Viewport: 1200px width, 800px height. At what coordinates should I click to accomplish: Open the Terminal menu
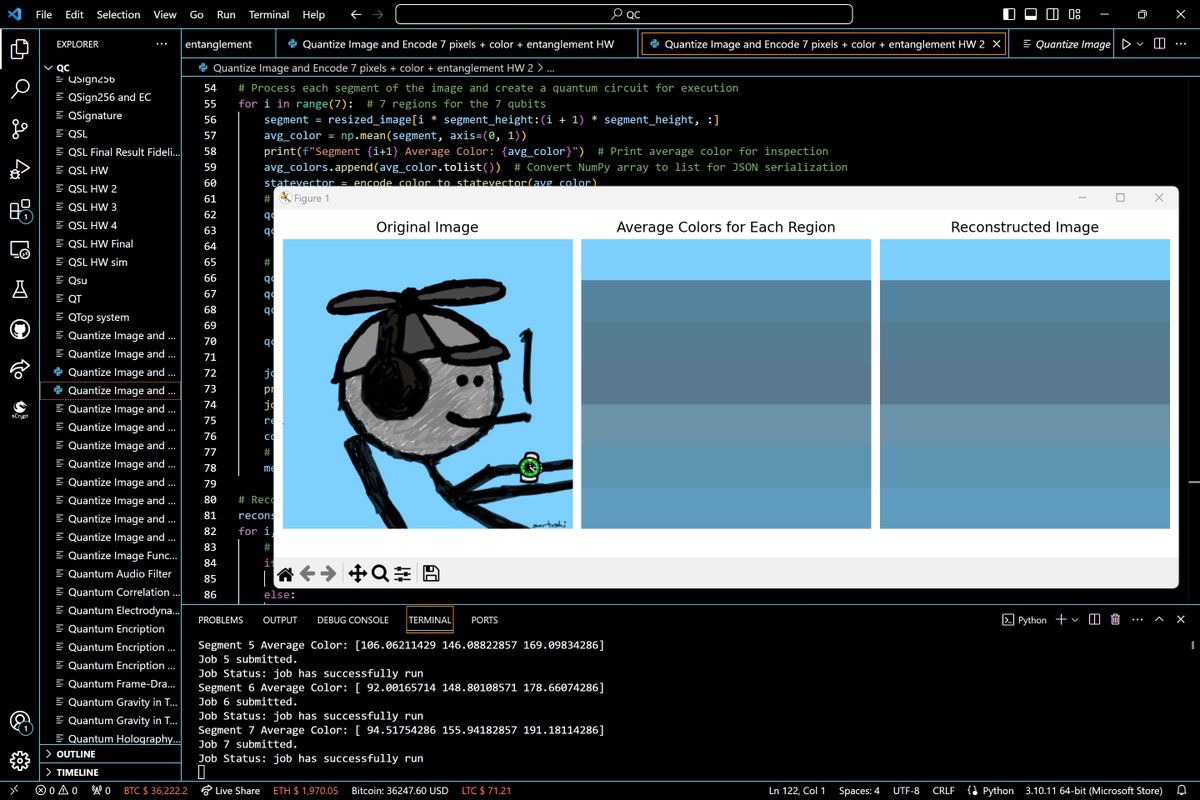pos(269,15)
